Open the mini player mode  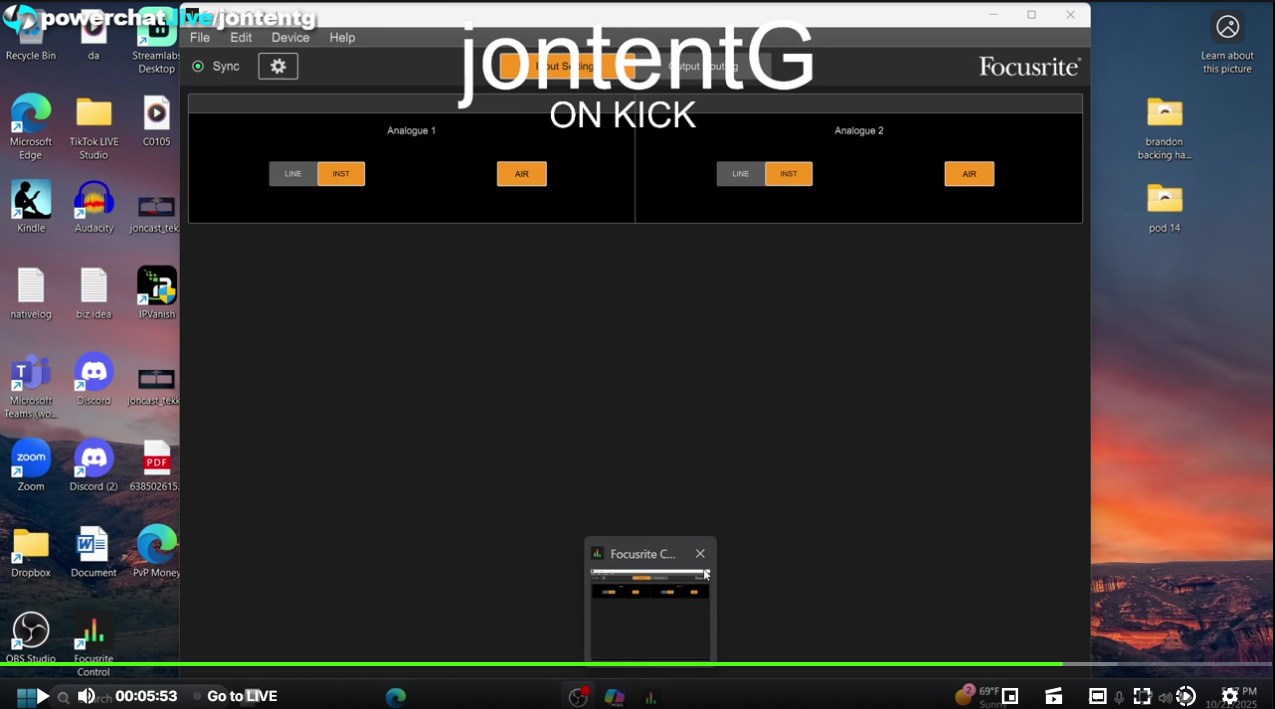pyautogui.click(x=1010, y=696)
